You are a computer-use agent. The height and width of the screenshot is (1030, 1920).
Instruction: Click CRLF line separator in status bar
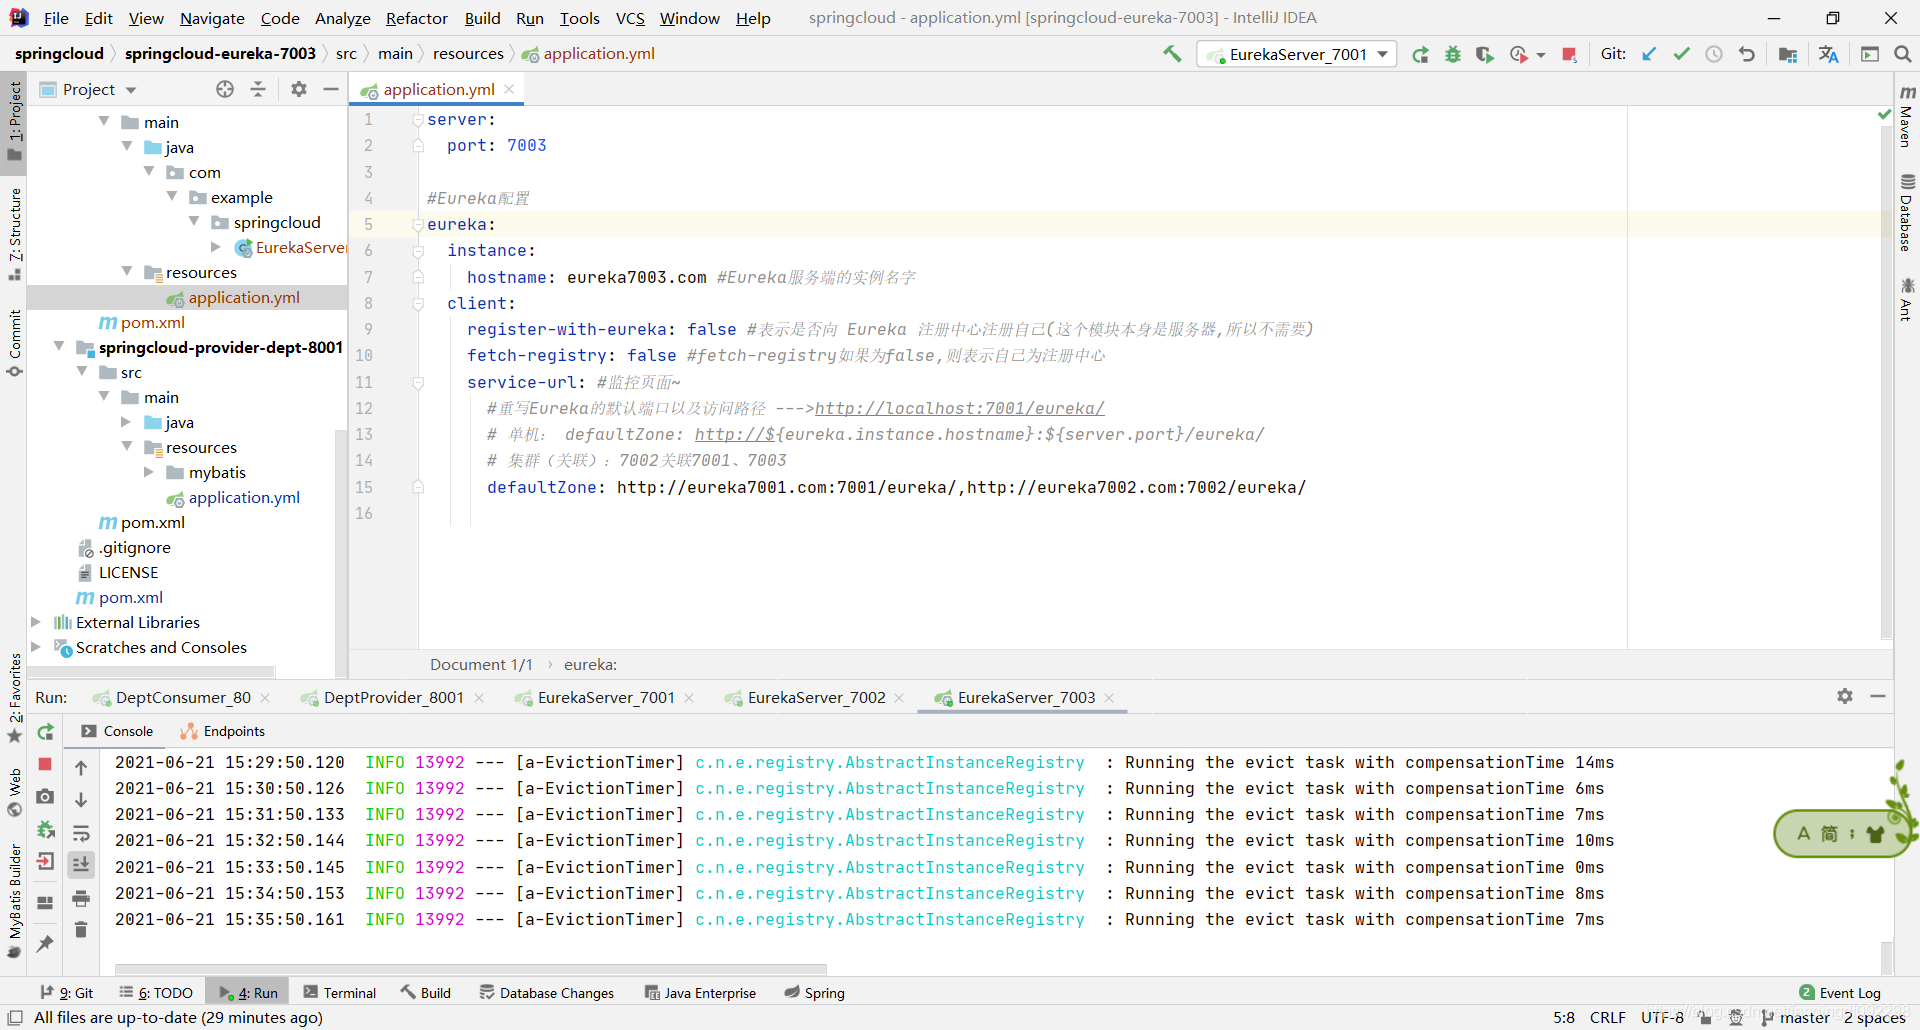(1607, 1017)
